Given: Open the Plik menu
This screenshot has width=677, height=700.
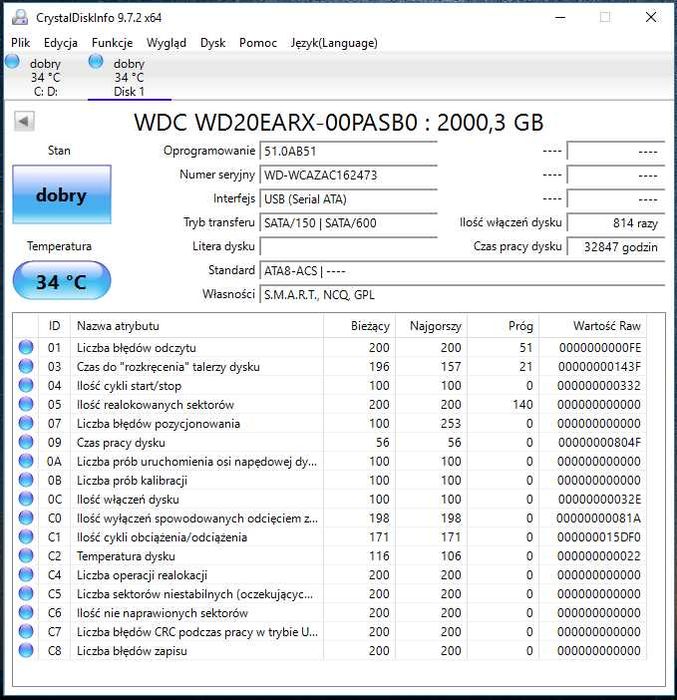Looking at the screenshot, I should [21, 43].
